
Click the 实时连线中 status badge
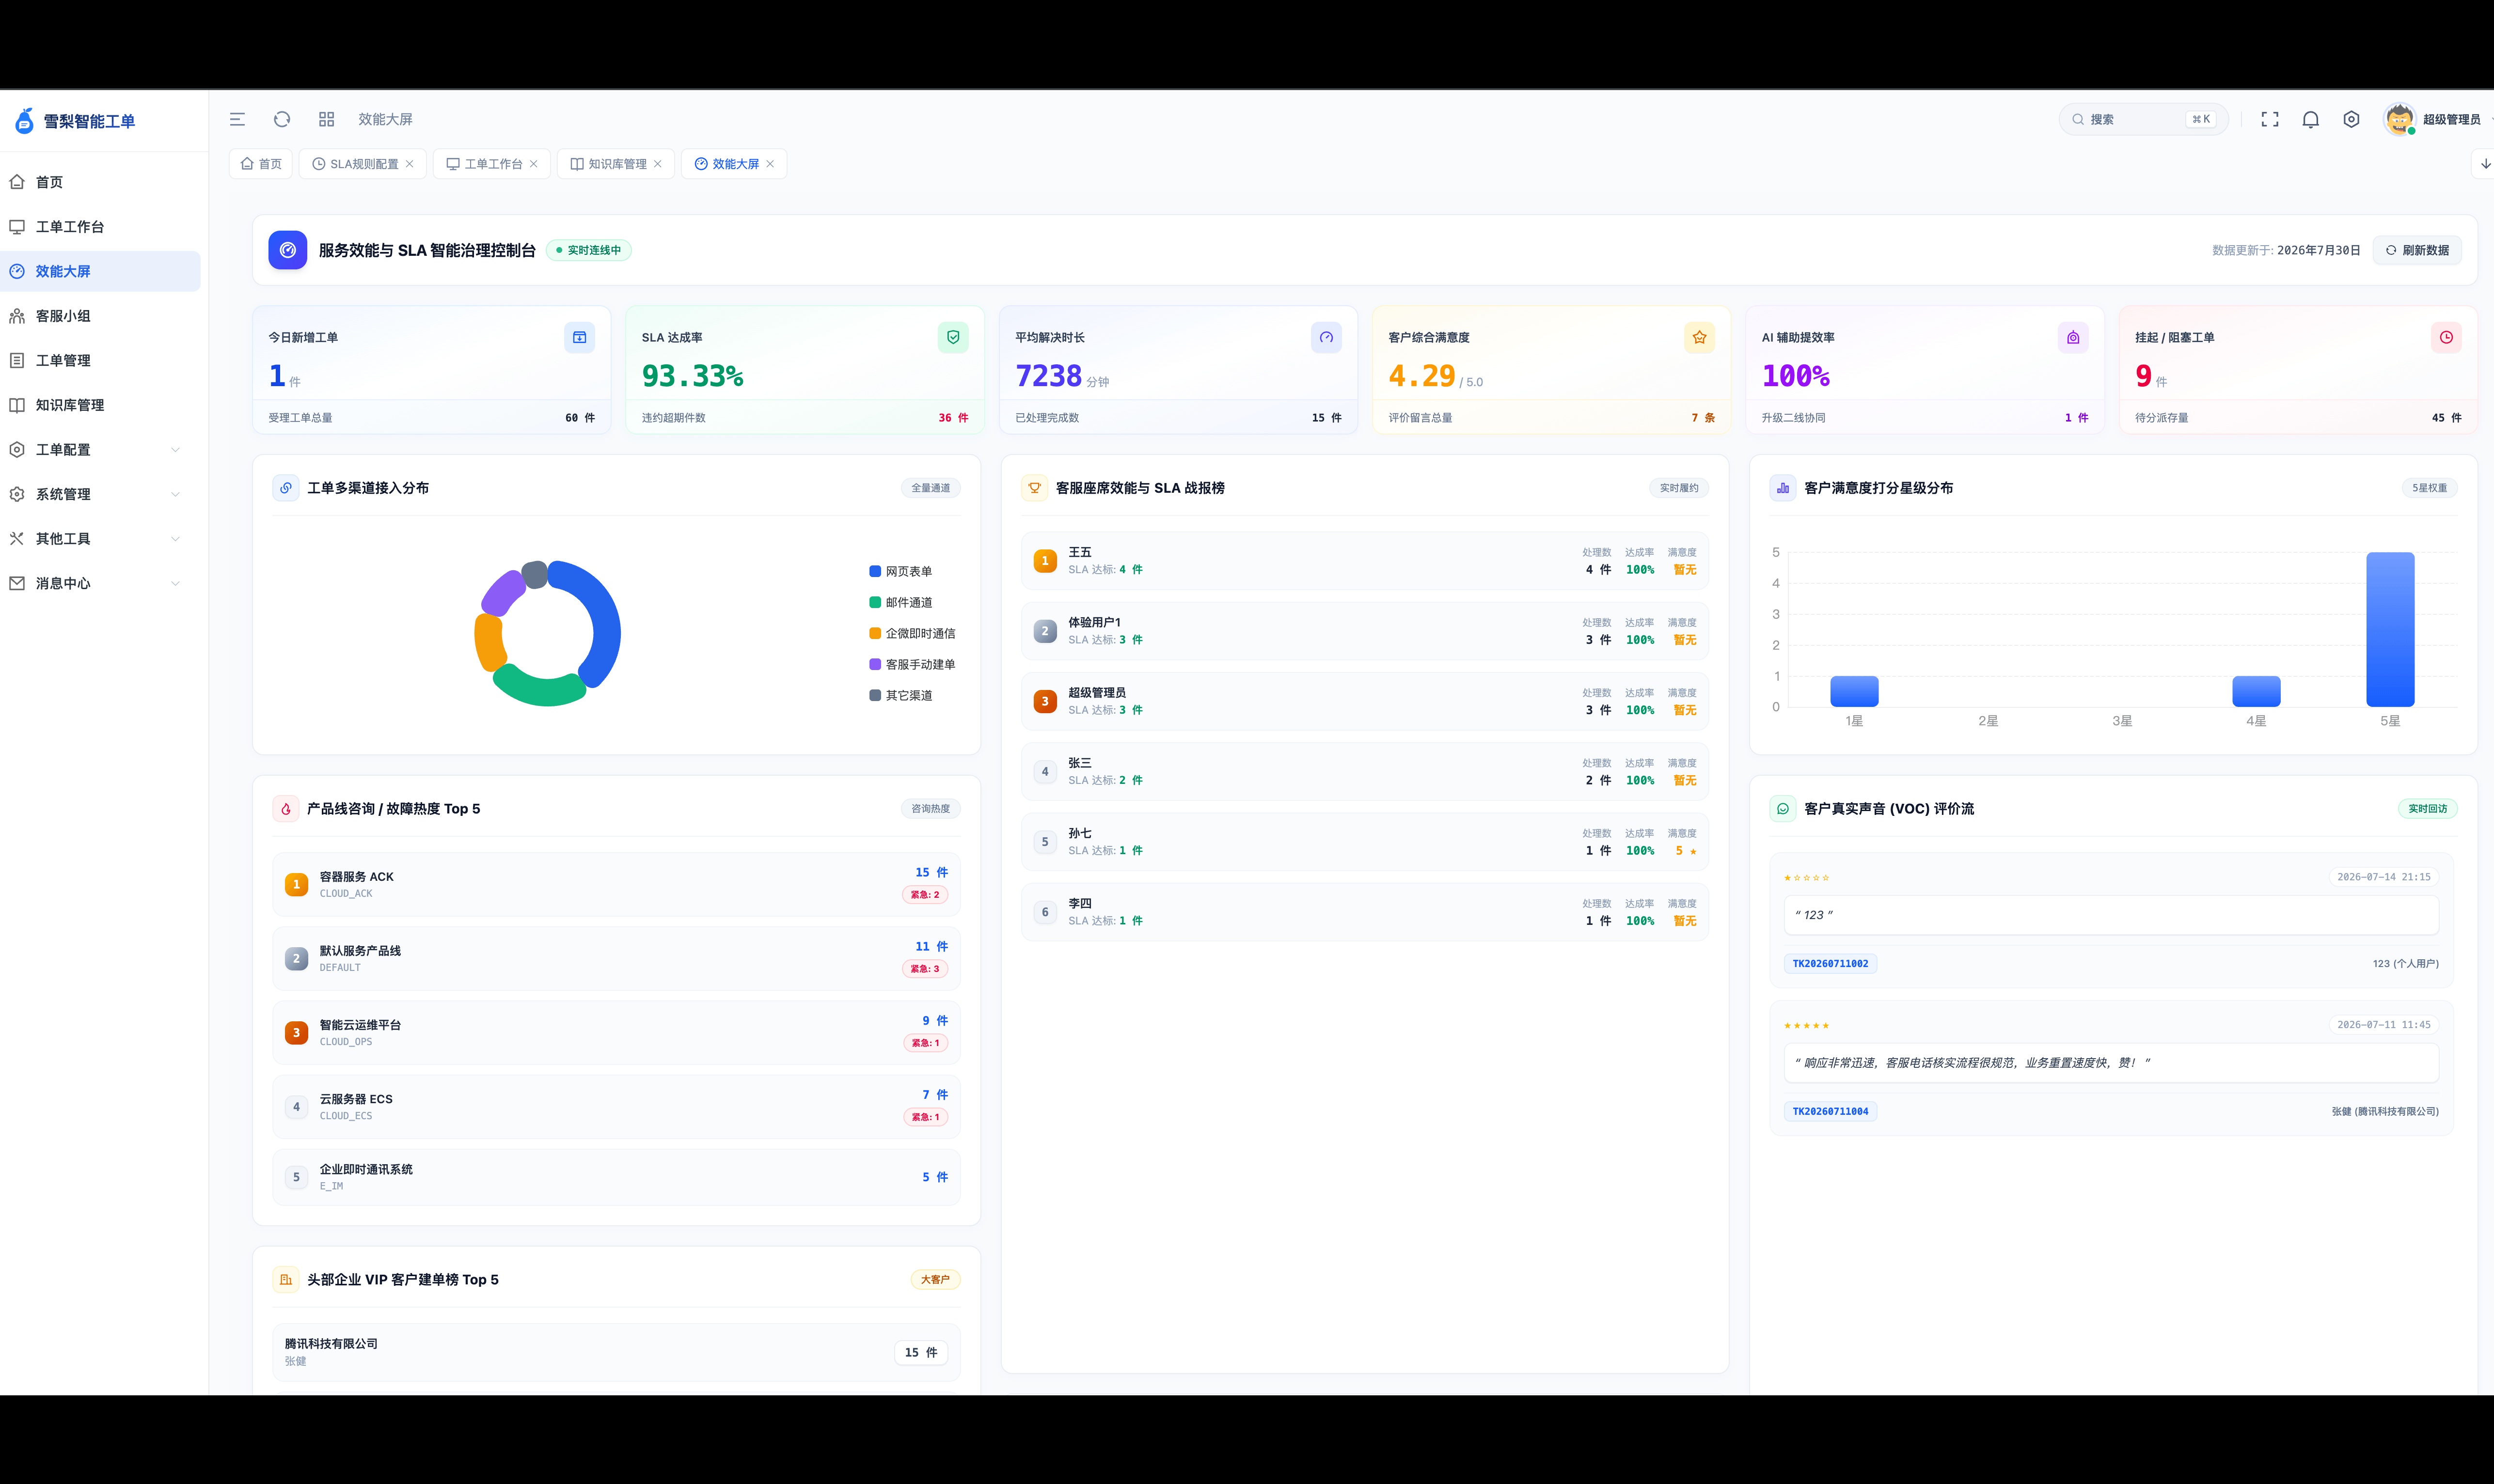(588, 250)
